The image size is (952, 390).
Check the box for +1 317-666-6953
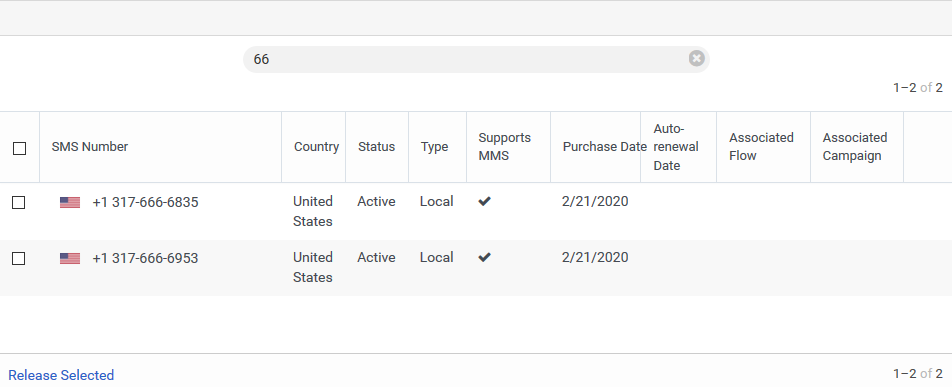pos(19,258)
